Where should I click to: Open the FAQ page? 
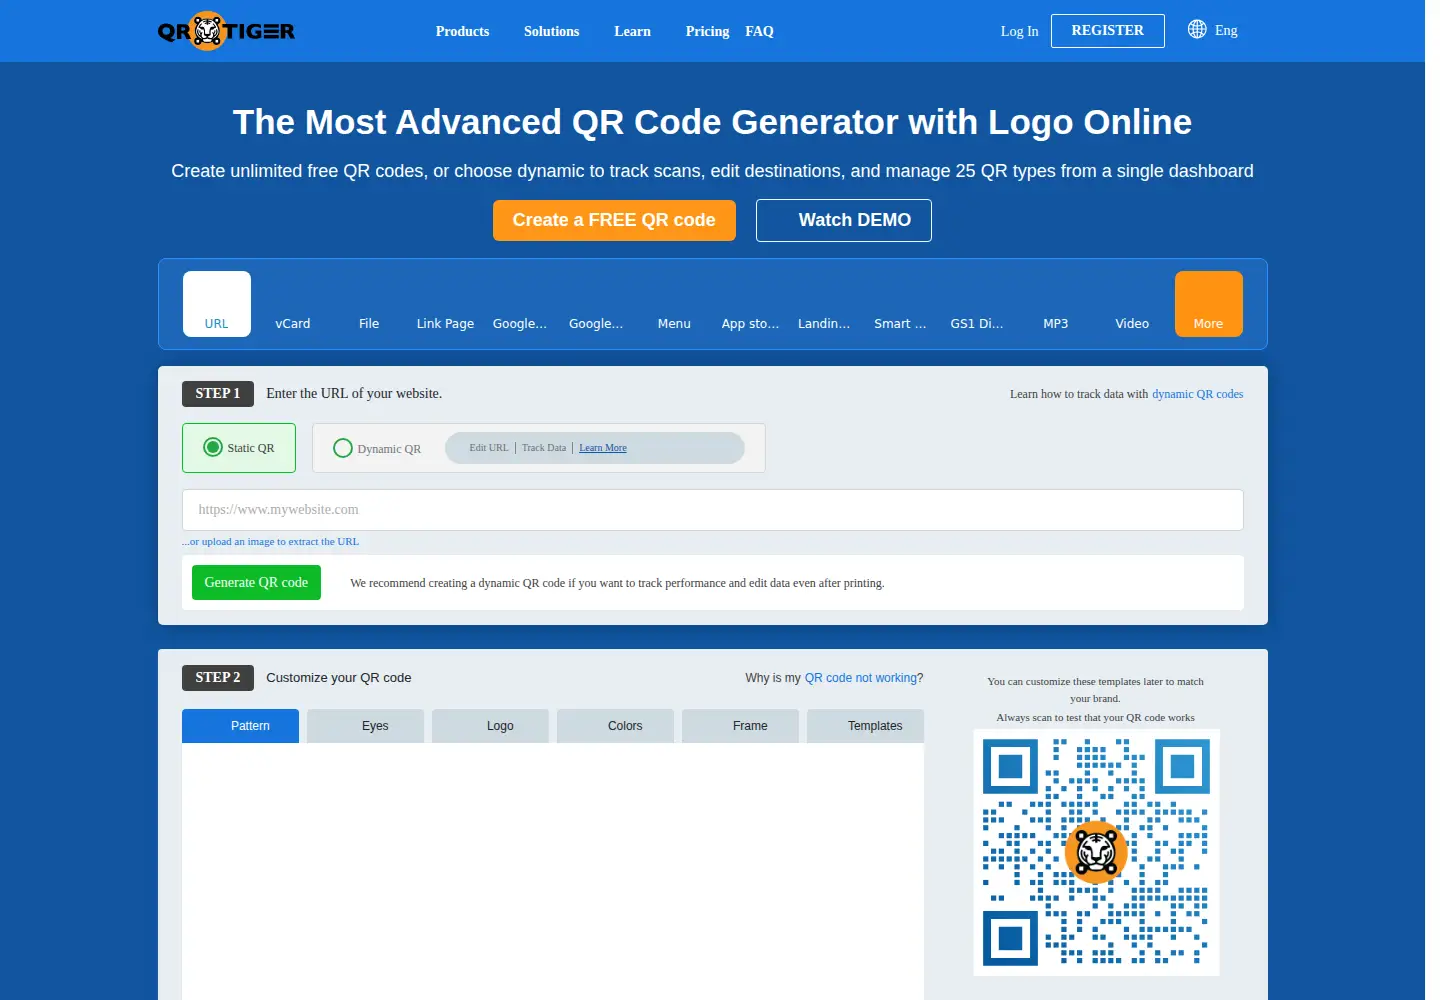[759, 31]
